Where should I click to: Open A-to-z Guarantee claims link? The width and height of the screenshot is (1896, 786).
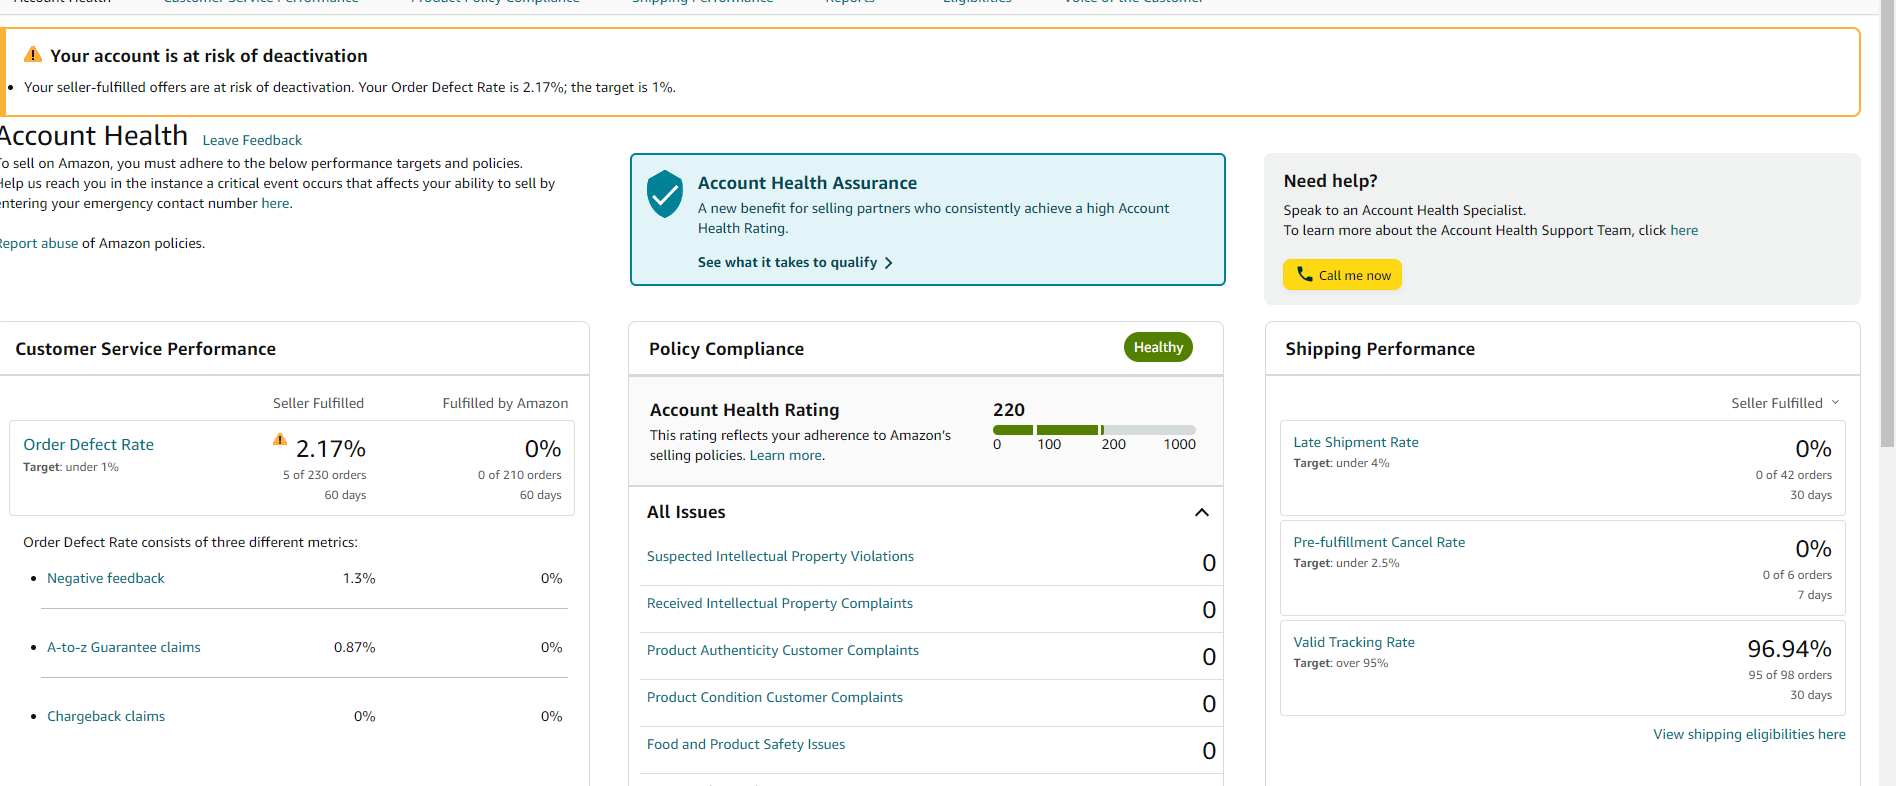[124, 647]
